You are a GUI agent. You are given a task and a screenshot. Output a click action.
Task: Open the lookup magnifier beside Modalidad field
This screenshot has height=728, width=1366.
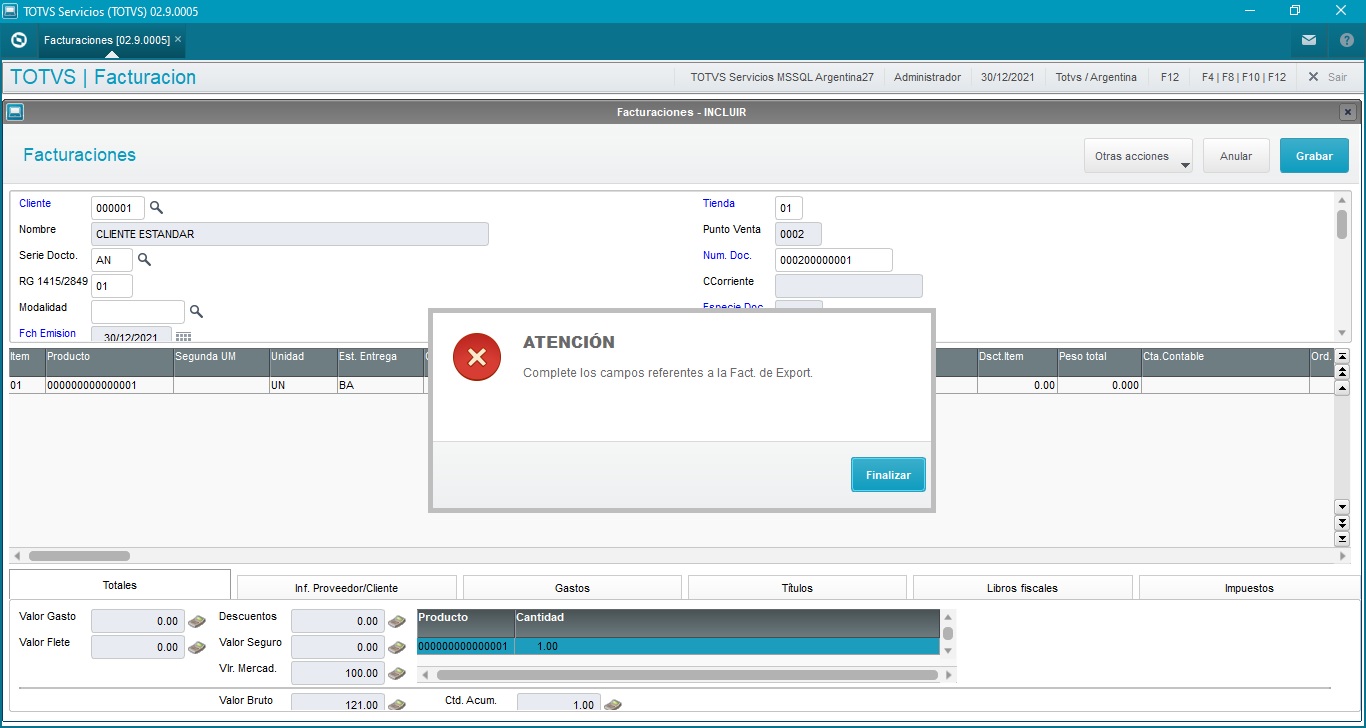tap(196, 312)
